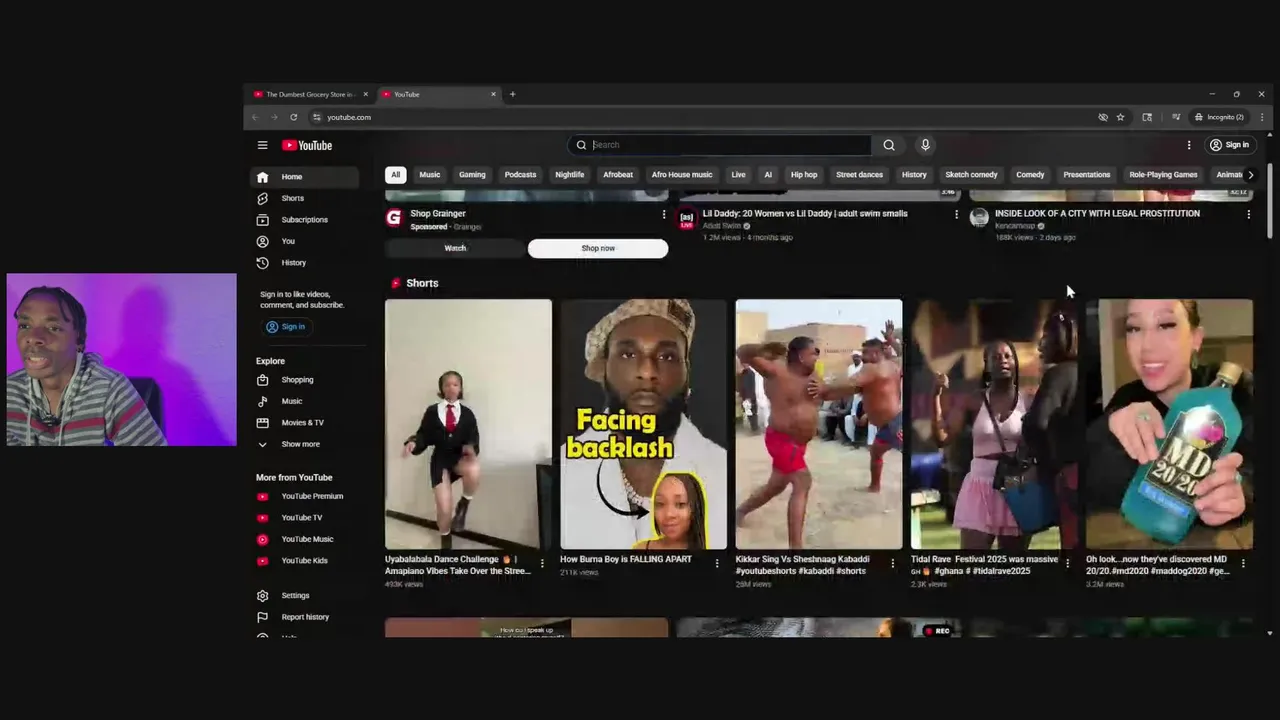Open YouTube TV link
The width and height of the screenshot is (1280, 720).
[x=304, y=518]
